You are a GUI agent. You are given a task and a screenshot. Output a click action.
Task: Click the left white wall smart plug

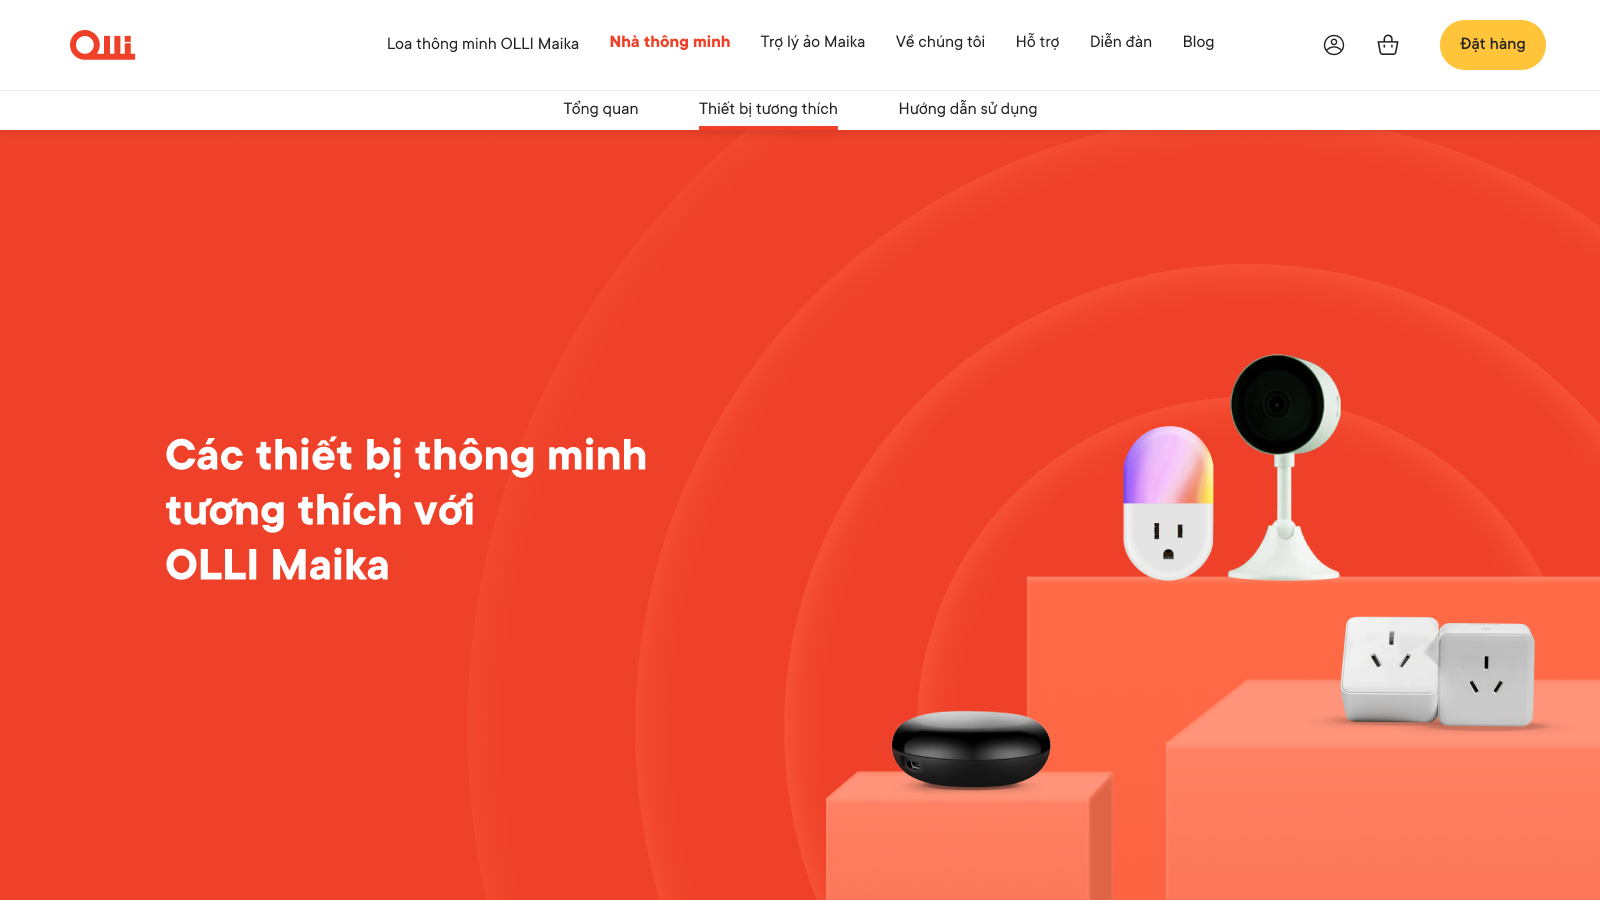click(1389, 669)
